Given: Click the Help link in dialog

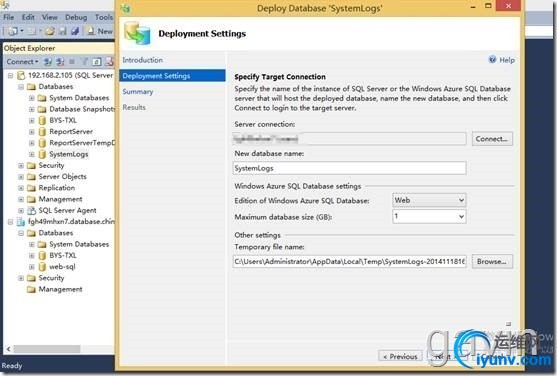Looking at the screenshot, I should (507, 60).
